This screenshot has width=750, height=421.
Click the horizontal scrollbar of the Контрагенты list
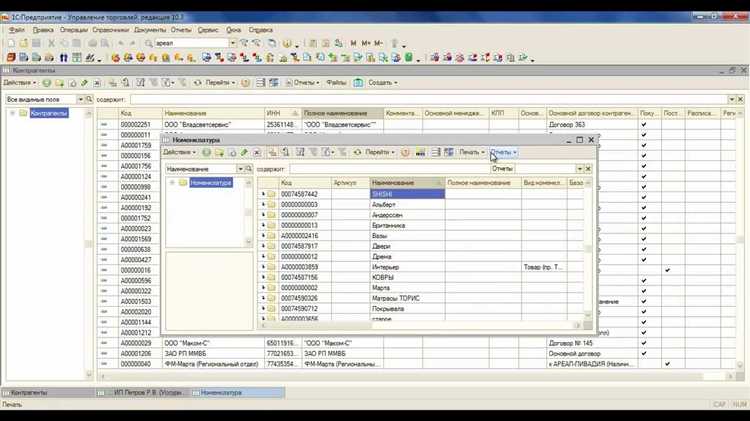tap(416, 376)
